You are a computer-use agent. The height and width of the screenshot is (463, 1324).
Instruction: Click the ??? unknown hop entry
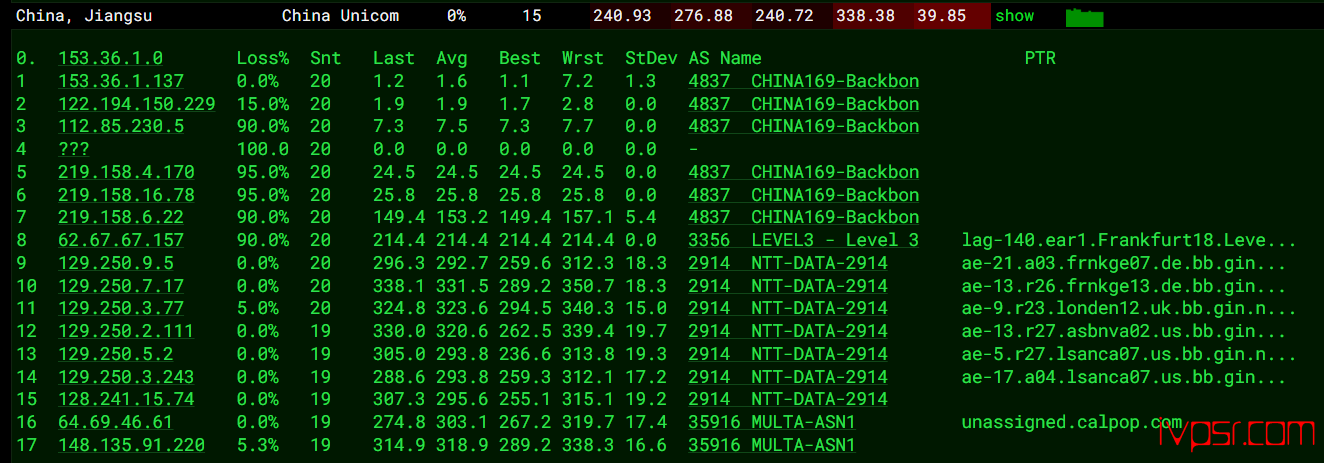(74, 149)
